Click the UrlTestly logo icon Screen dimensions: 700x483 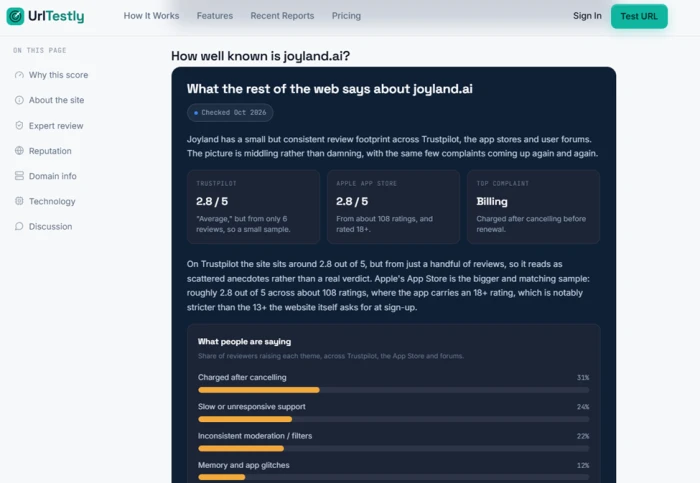tap(15, 16)
